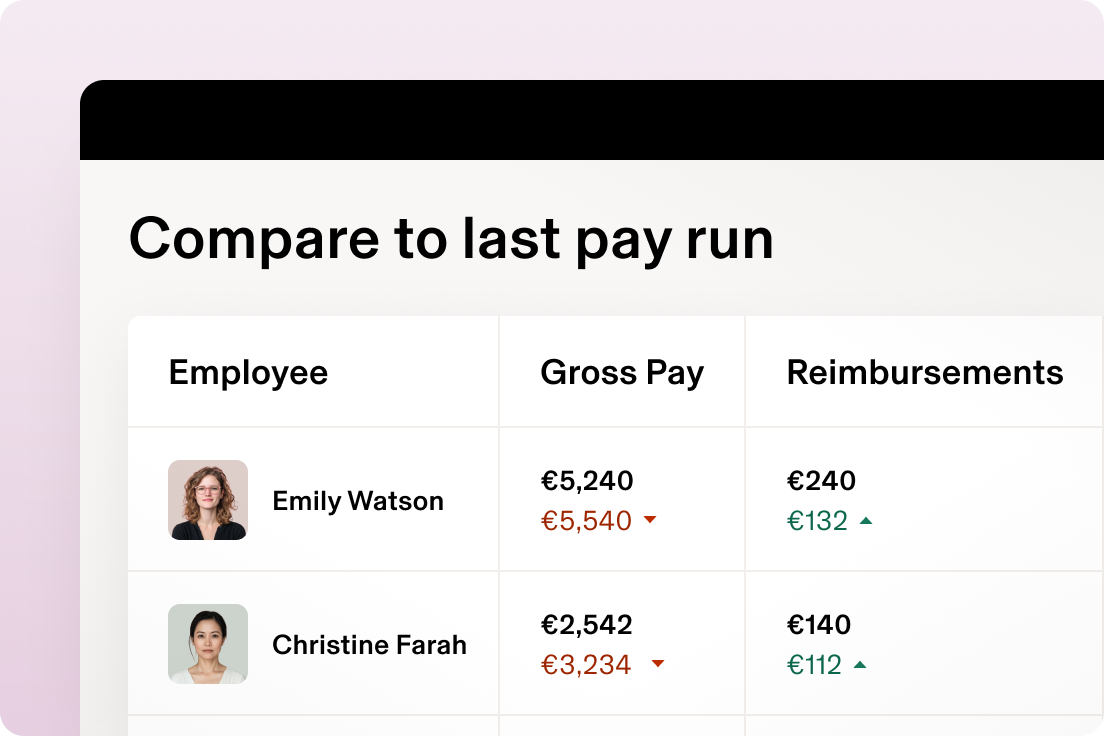The image size is (1104, 736).
Task: Open Christine Farah's employee record
Action: (369, 645)
